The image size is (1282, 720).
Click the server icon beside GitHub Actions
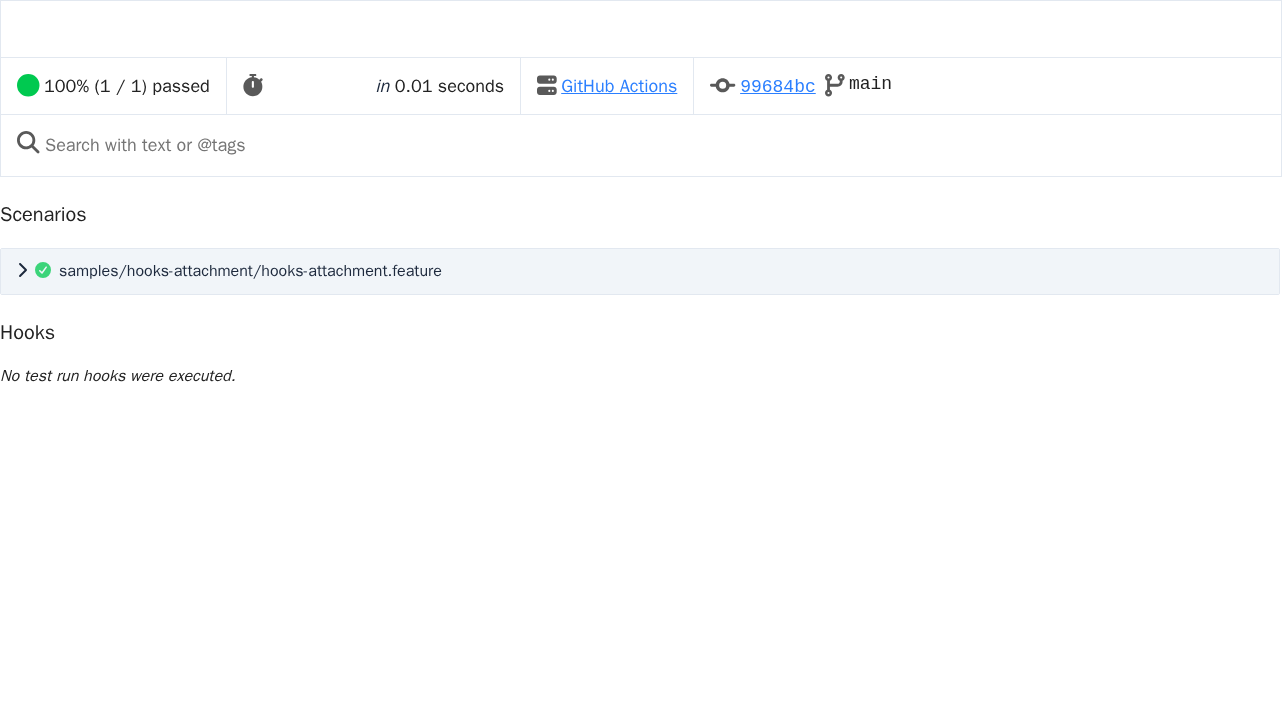(x=547, y=86)
